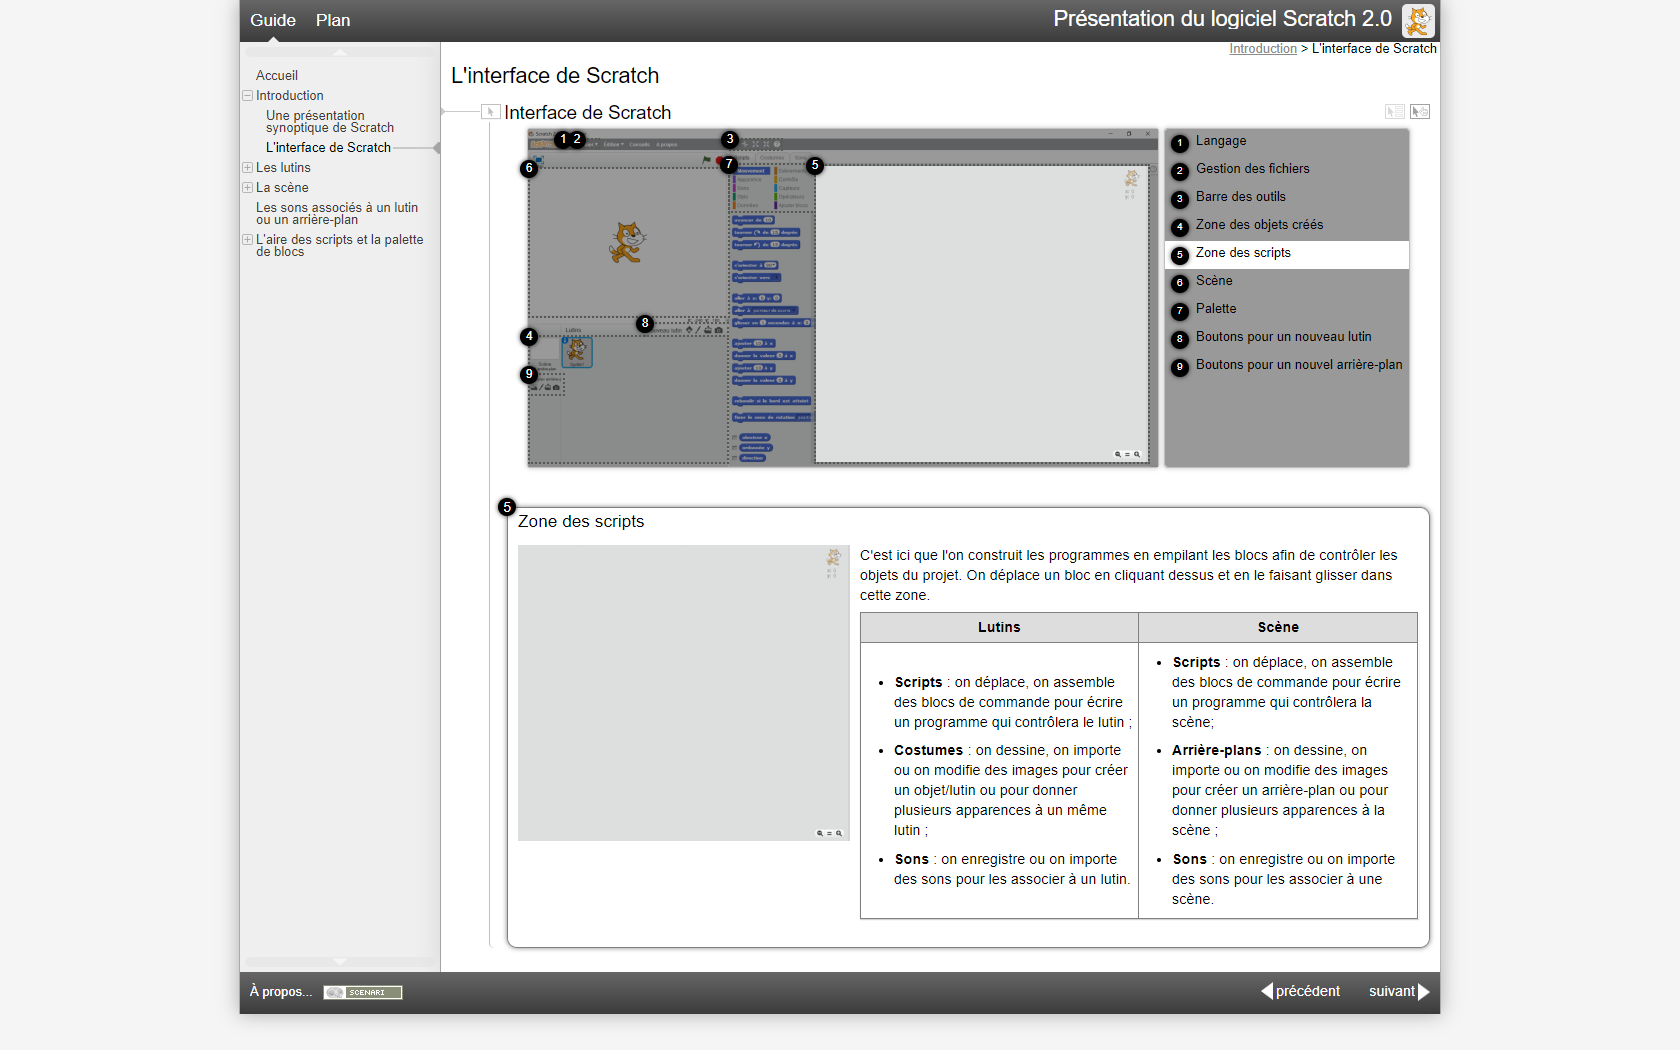Open the Guide tab
1680x1050 pixels.
pyautogui.click(x=272, y=20)
